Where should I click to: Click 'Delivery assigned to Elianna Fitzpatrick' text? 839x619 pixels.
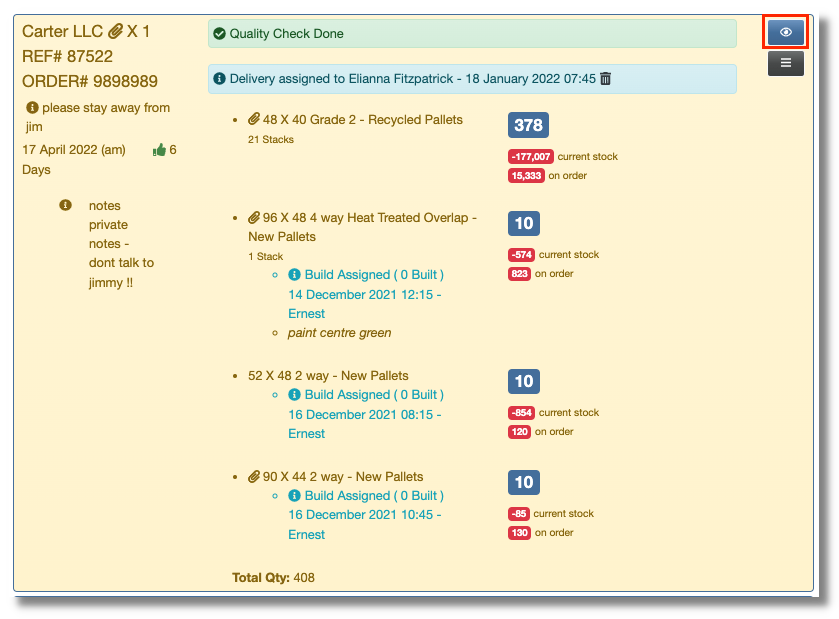coord(341,79)
